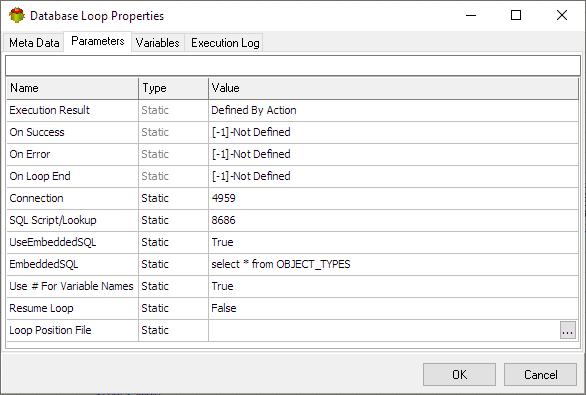Click the Database Loop Properties app icon

click(x=17, y=16)
